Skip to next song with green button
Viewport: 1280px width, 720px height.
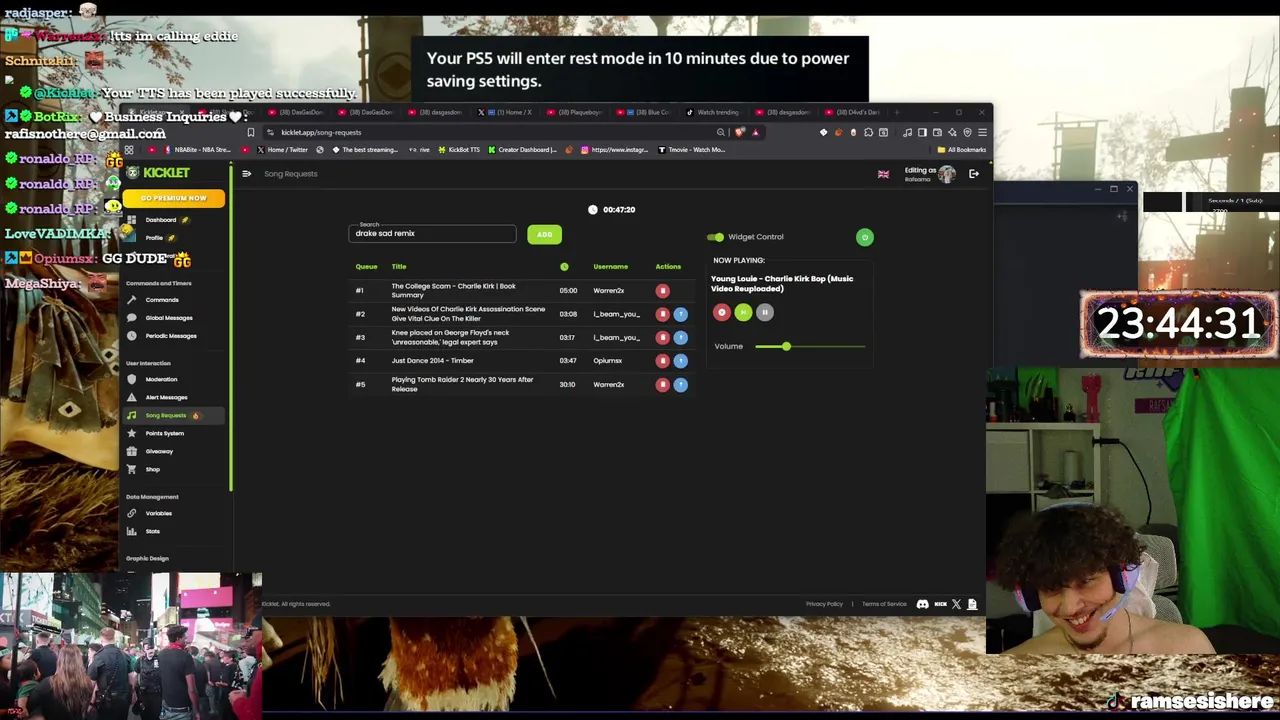(x=743, y=313)
